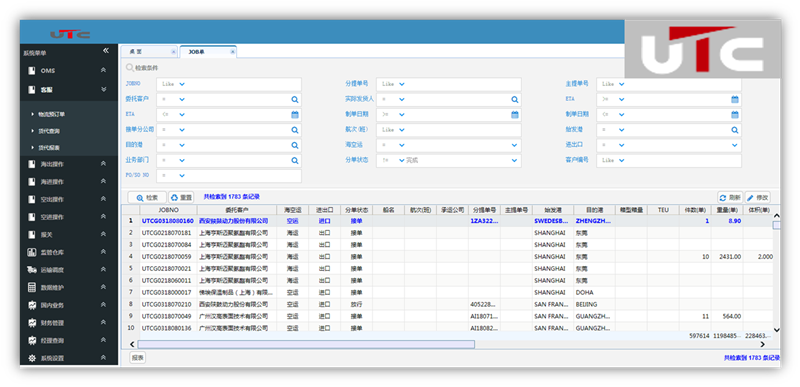Click the 报表 report button

pyautogui.click(x=137, y=358)
